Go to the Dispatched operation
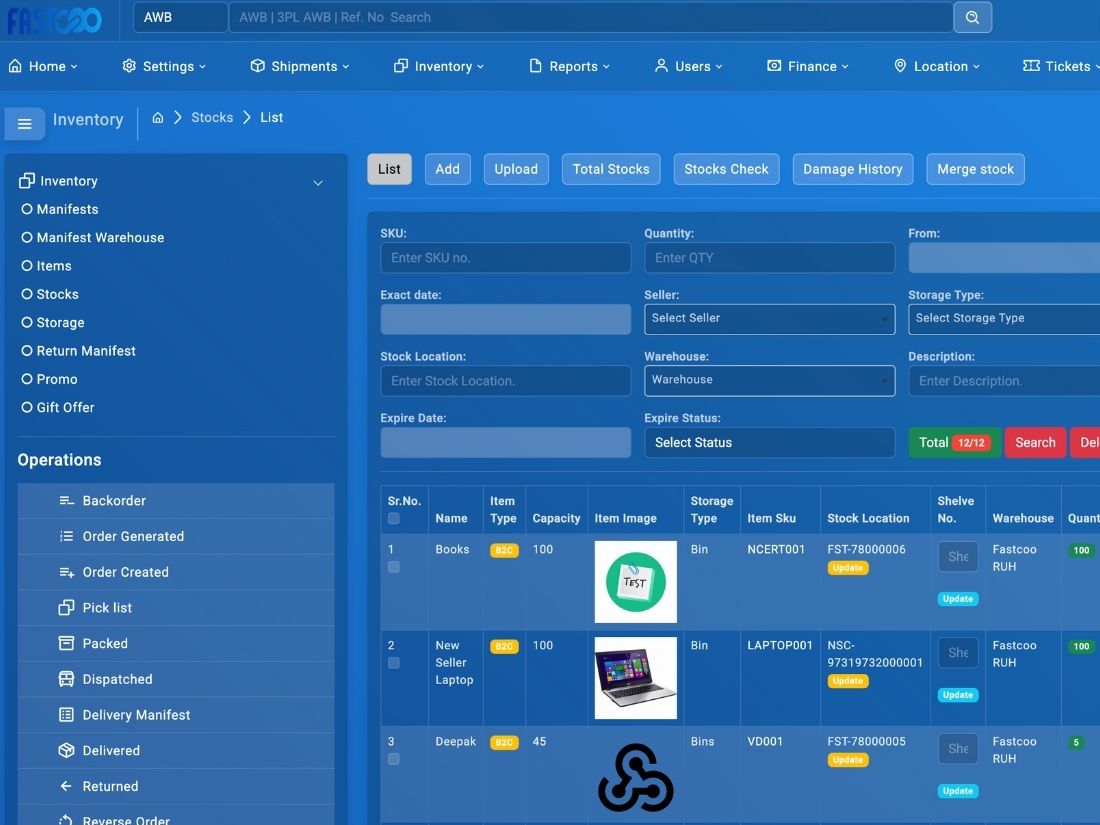Image resolution: width=1100 pixels, height=825 pixels. (117, 679)
